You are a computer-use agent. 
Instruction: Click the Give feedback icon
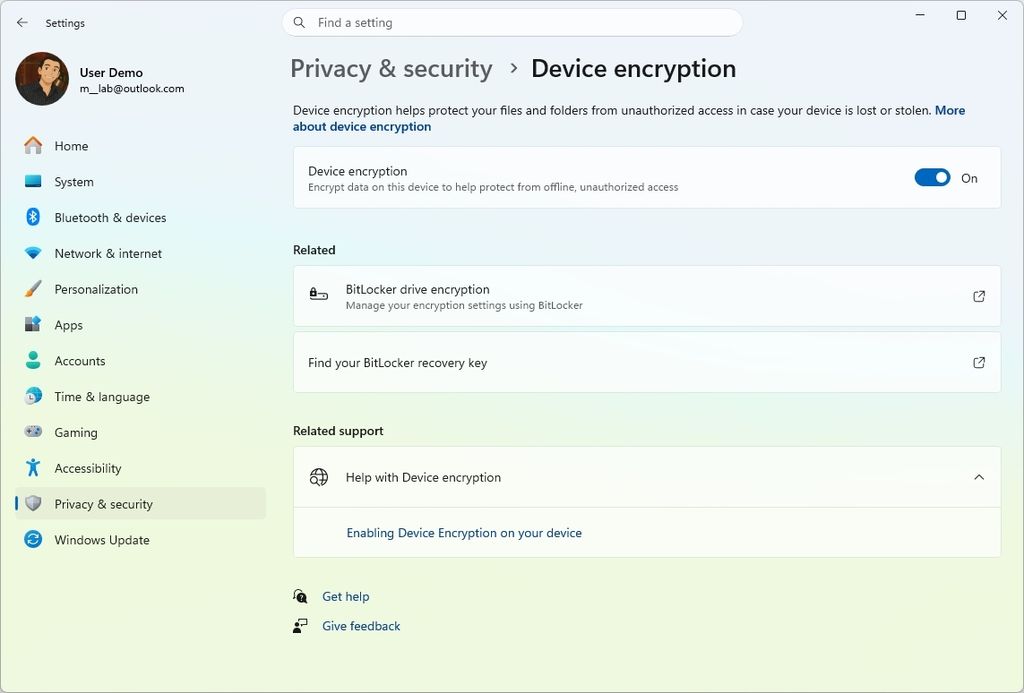[x=300, y=626]
